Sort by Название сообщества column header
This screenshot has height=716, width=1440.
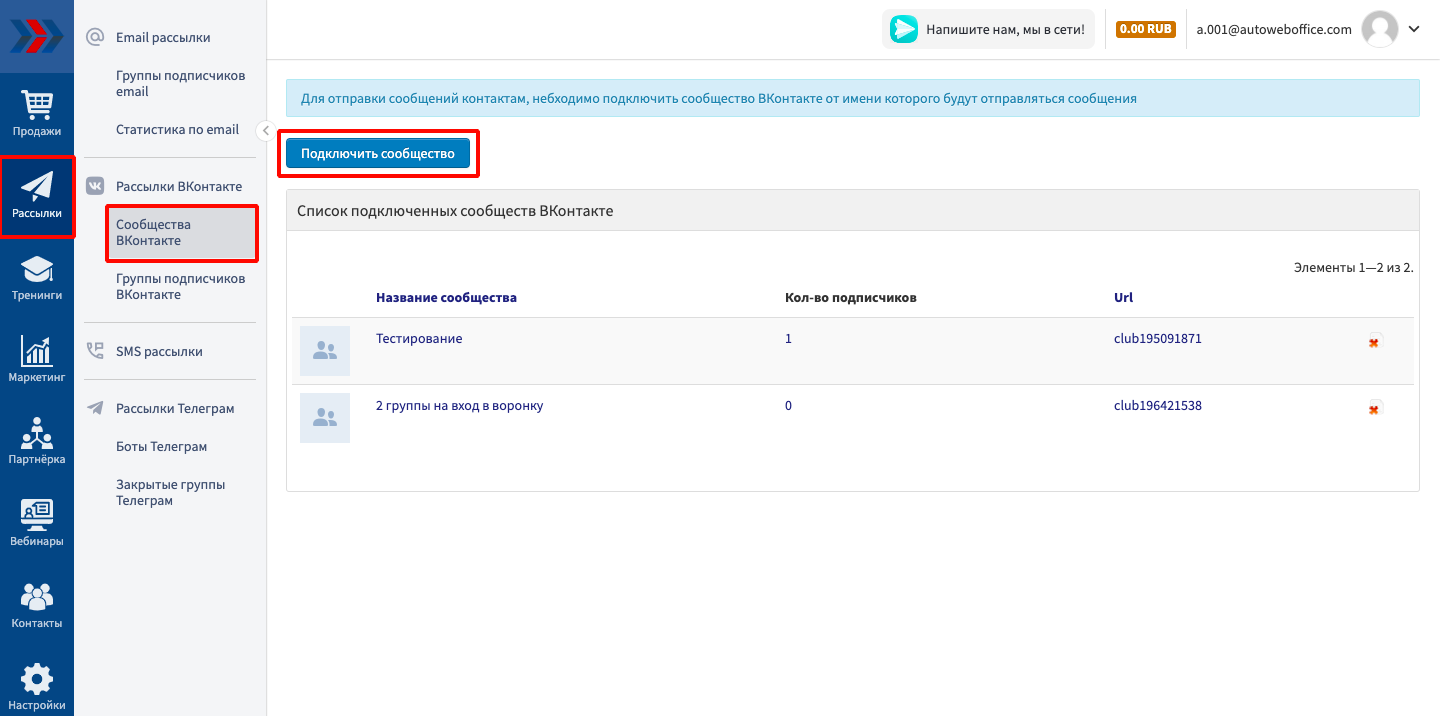pyautogui.click(x=446, y=298)
